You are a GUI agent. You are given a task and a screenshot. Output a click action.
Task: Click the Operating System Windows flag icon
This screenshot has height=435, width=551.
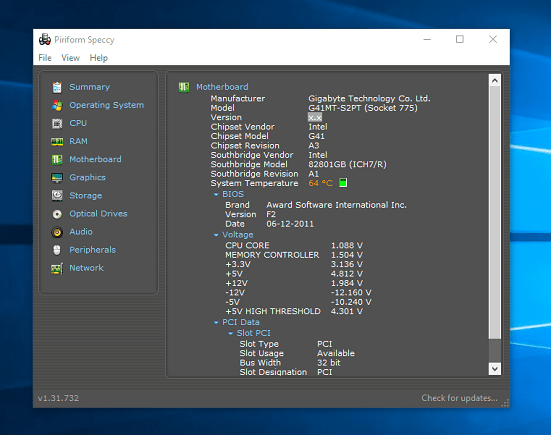pos(57,105)
